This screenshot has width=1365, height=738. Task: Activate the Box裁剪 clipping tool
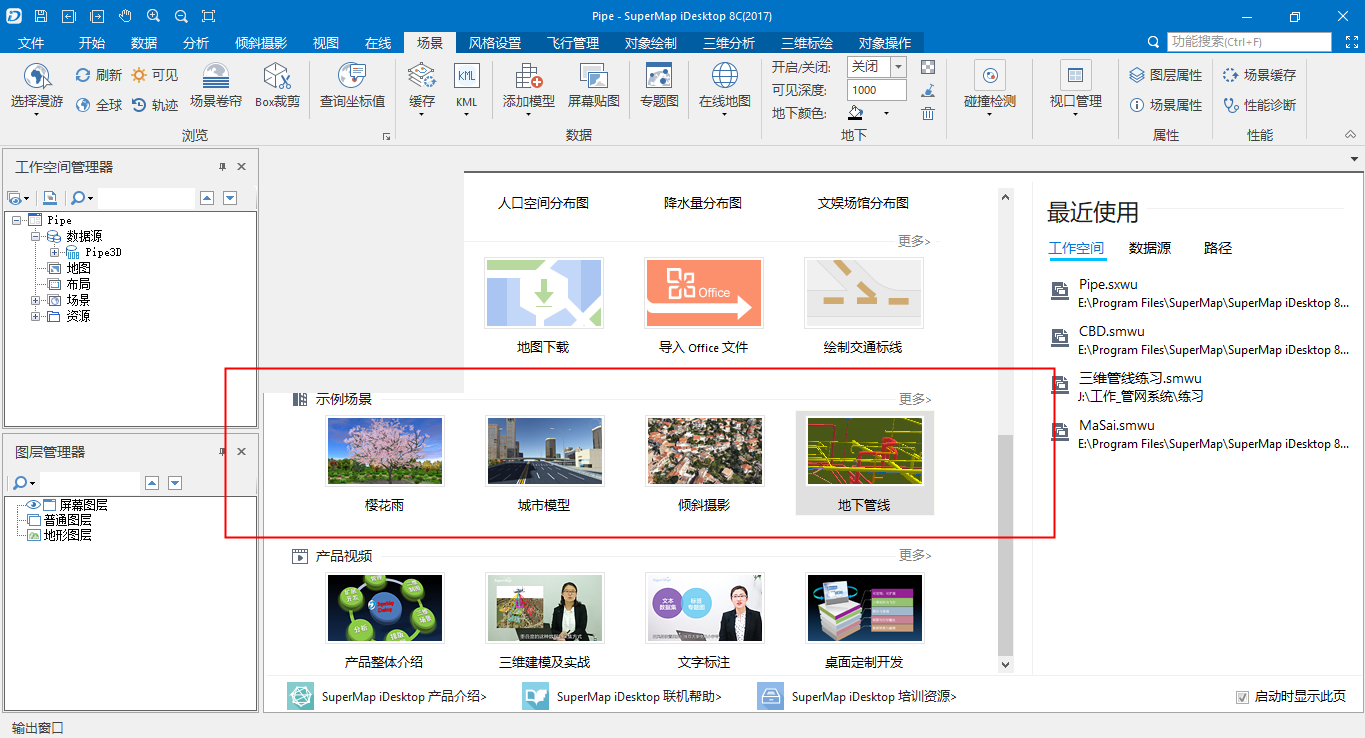pyautogui.click(x=277, y=86)
